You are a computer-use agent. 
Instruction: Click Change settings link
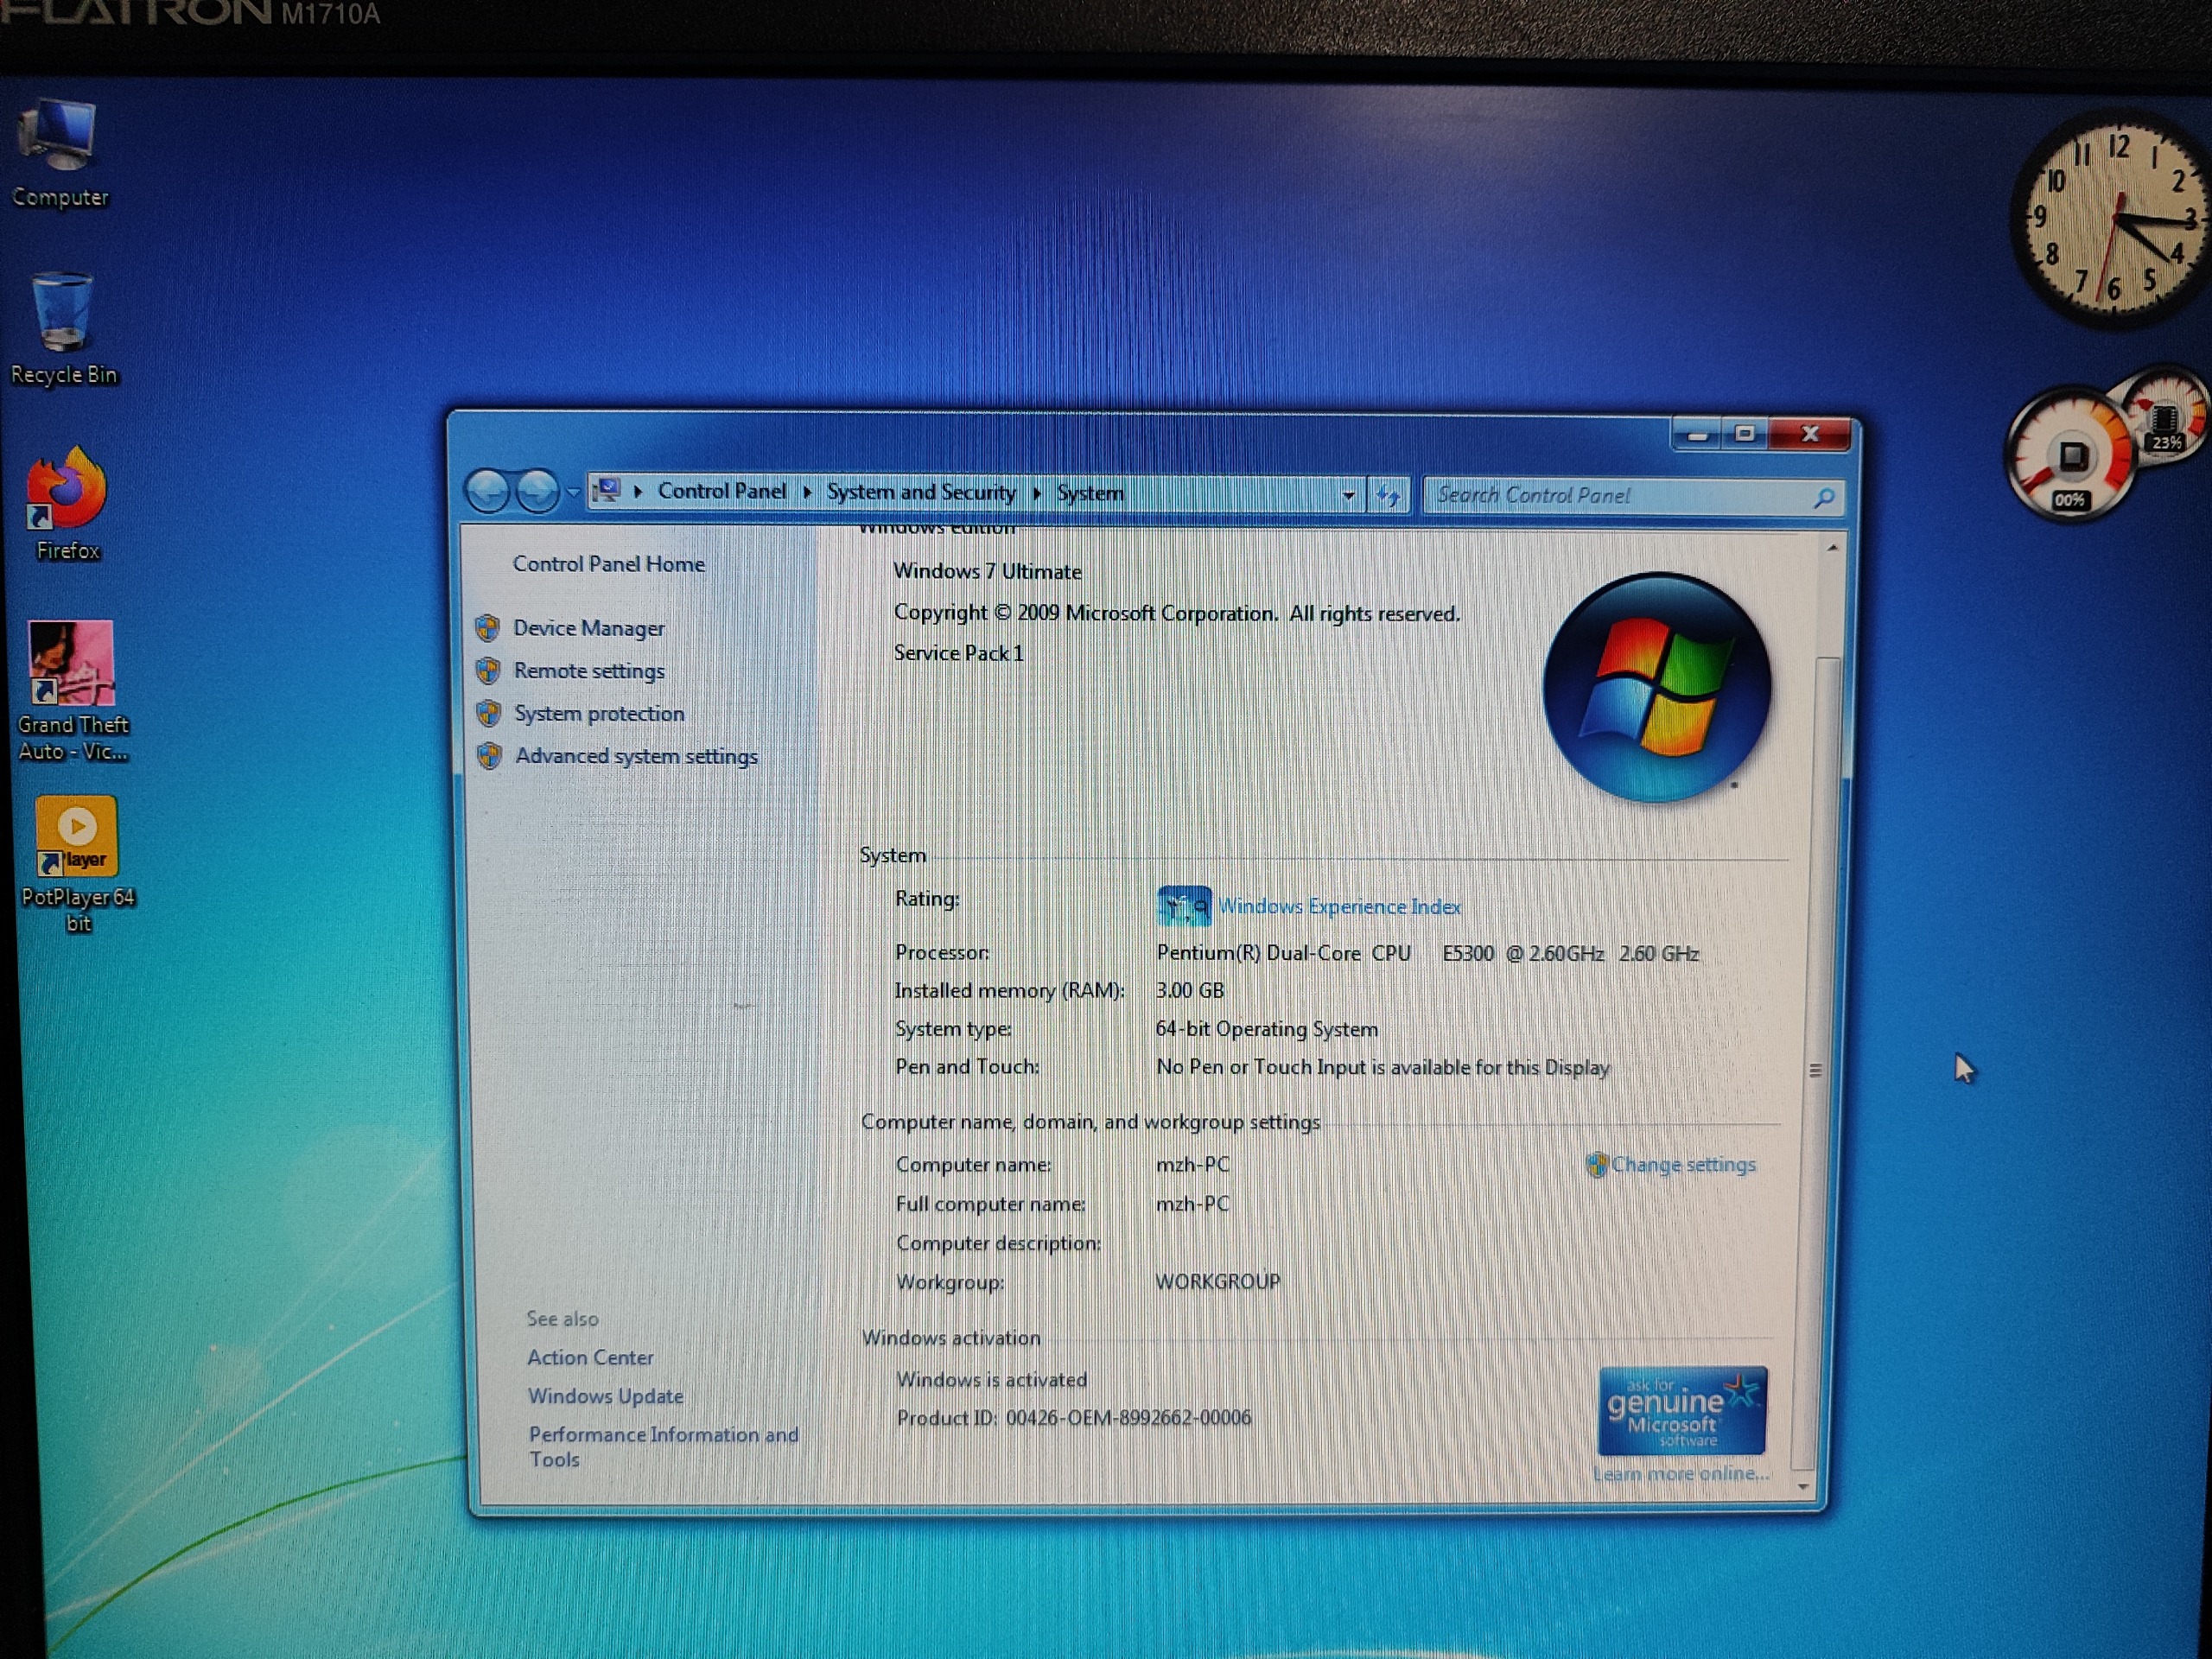coord(1683,1165)
